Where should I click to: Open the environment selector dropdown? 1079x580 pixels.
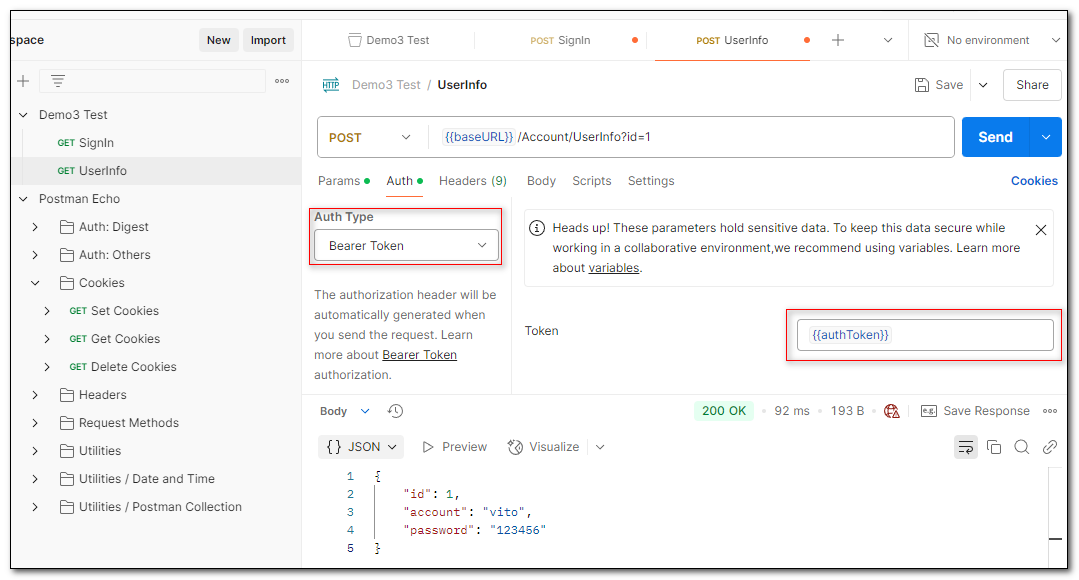click(x=992, y=41)
